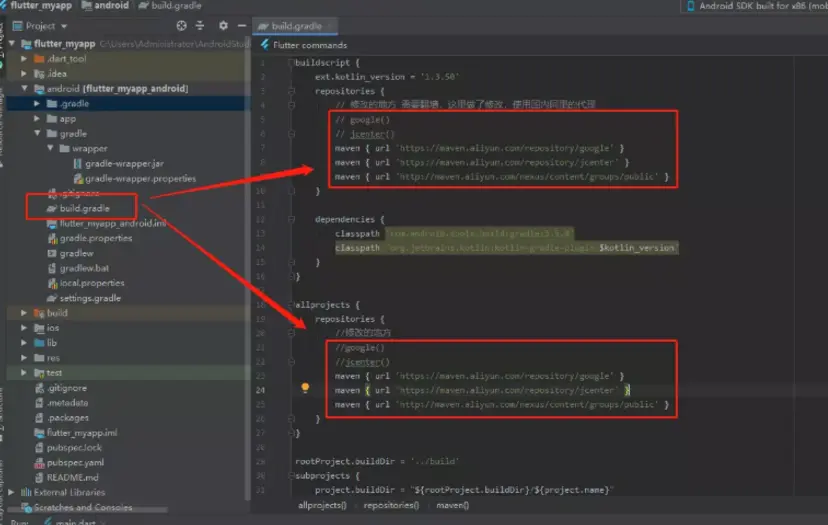Select gradlew.bat file
The height and width of the screenshot is (525, 828).
[x=84, y=268]
